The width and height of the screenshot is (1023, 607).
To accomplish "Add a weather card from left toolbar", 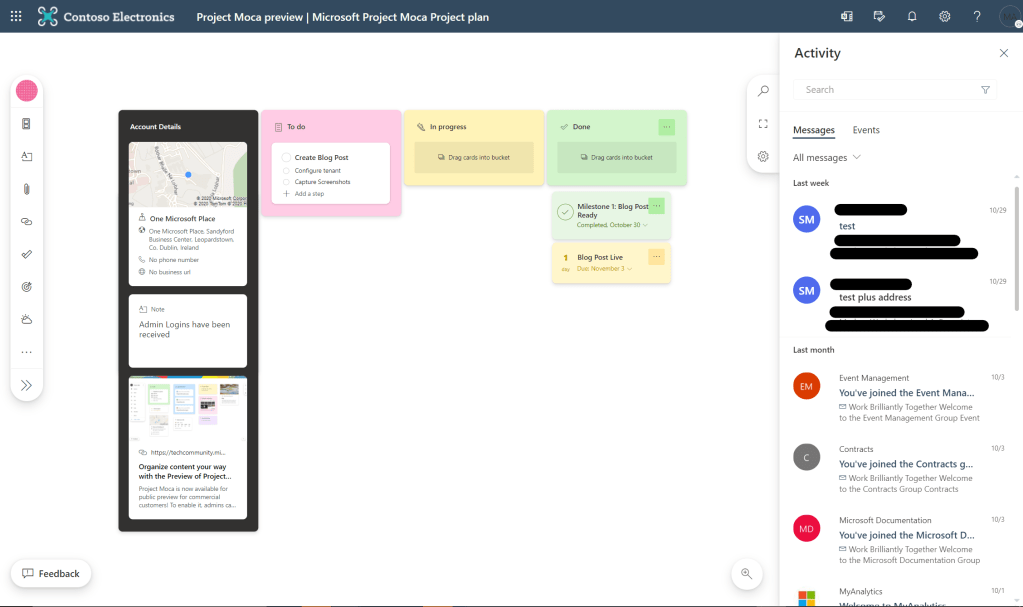I will (x=27, y=319).
